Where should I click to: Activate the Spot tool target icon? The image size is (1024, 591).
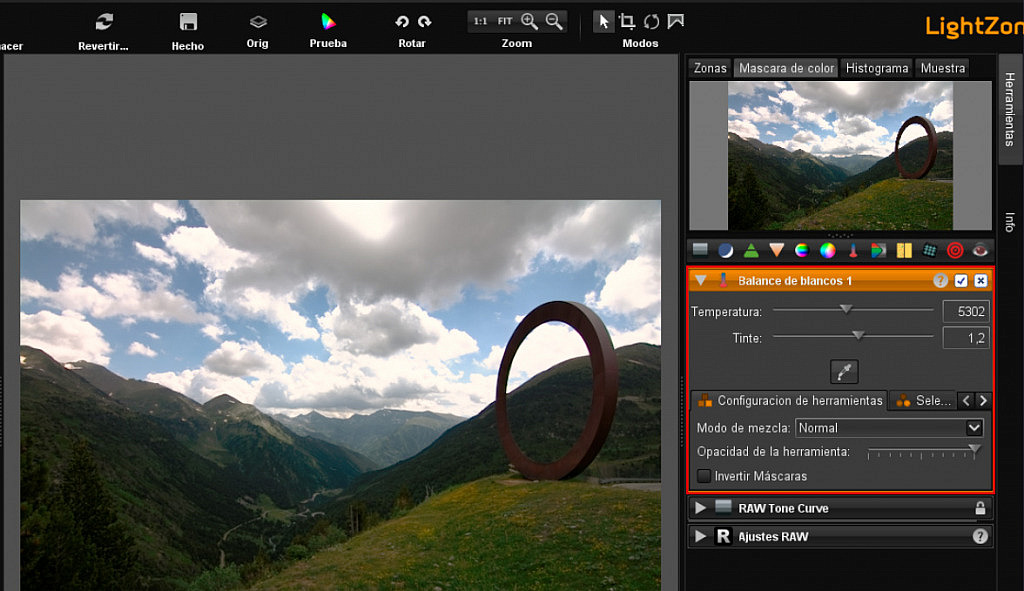point(953,250)
